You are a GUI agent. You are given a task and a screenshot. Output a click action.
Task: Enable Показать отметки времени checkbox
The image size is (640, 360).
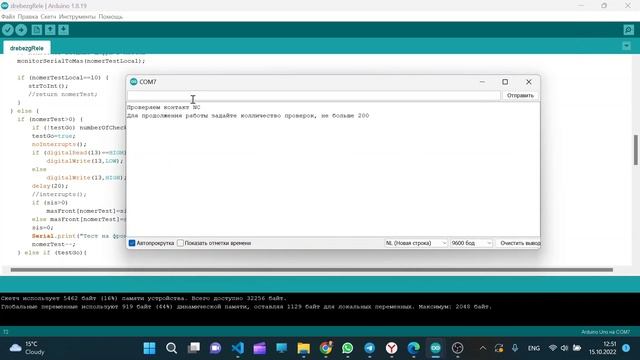(180, 243)
